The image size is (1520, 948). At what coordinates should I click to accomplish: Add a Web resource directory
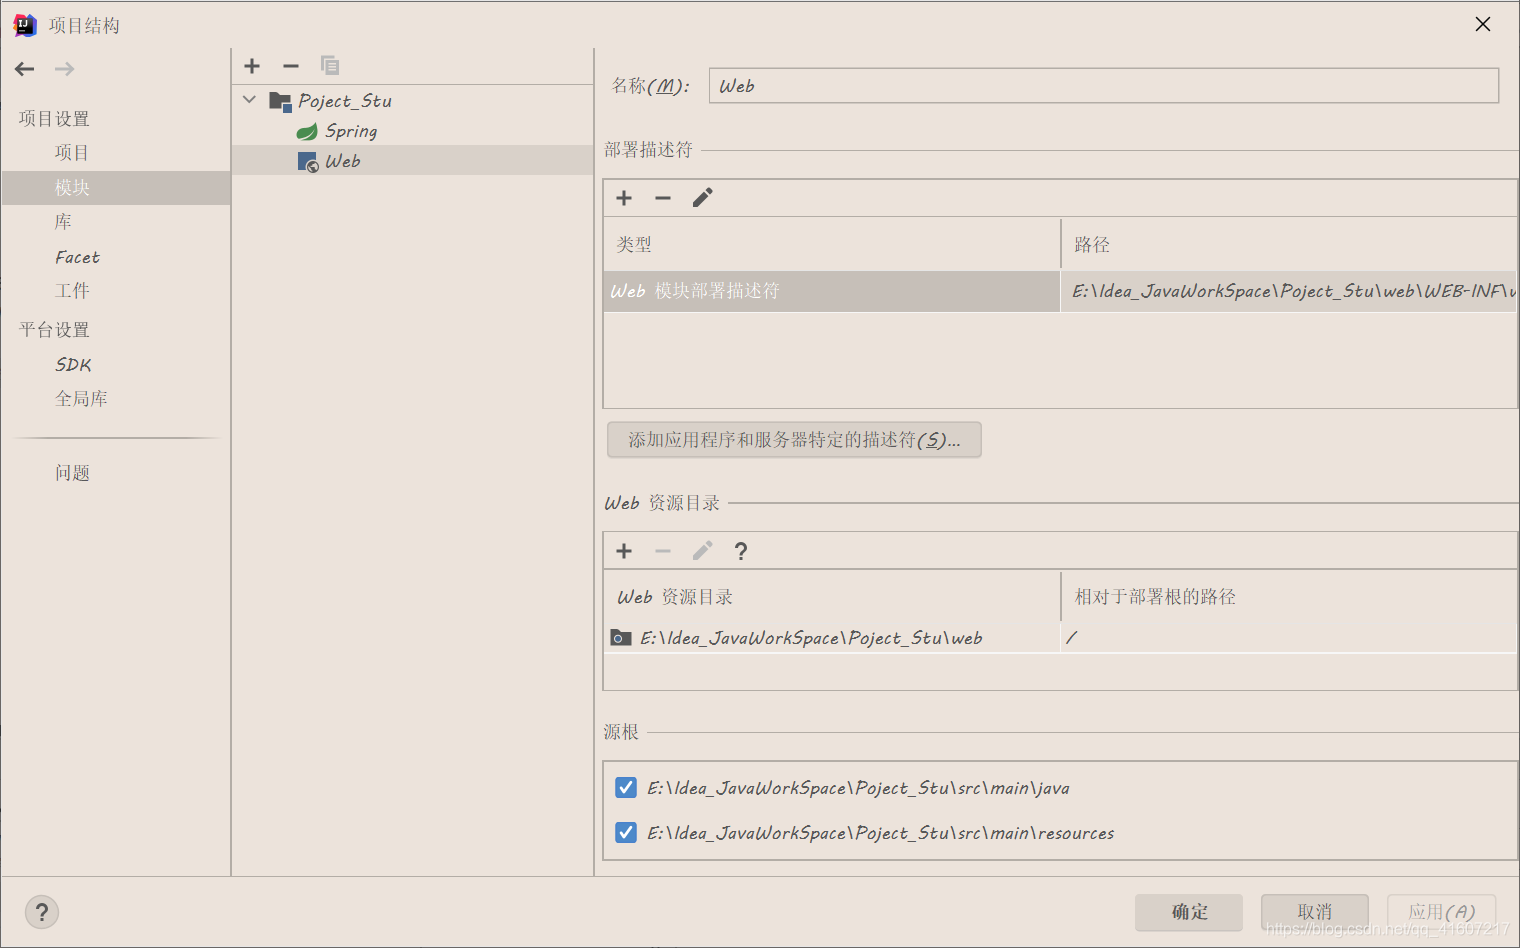[x=623, y=550]
